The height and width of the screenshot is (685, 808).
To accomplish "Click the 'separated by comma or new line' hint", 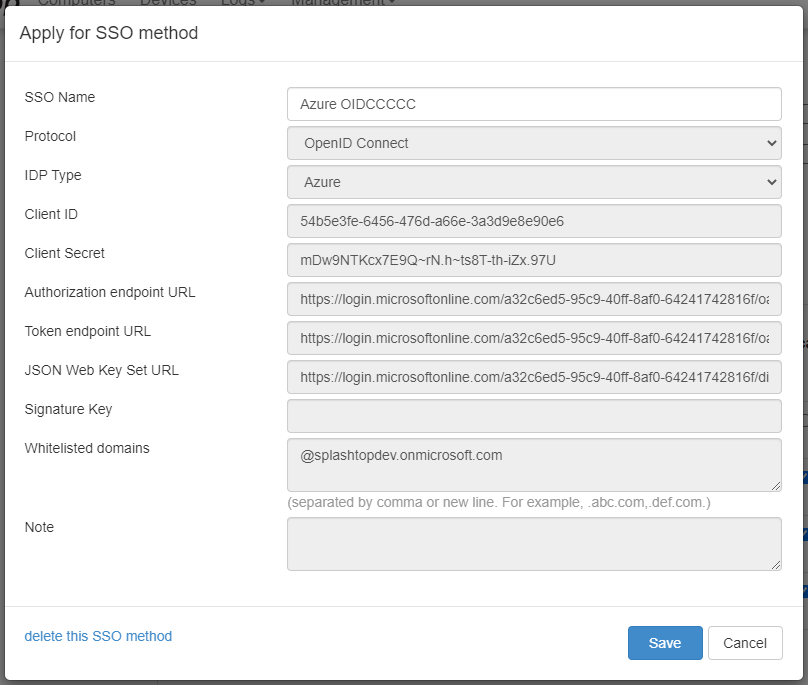I will coord(499,502).
